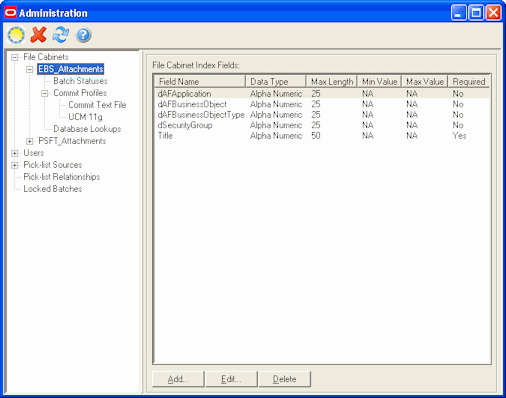Expand the PSFT_Attachments node
The height and width of the screenshot is (398, 506).
pos(30,141)
